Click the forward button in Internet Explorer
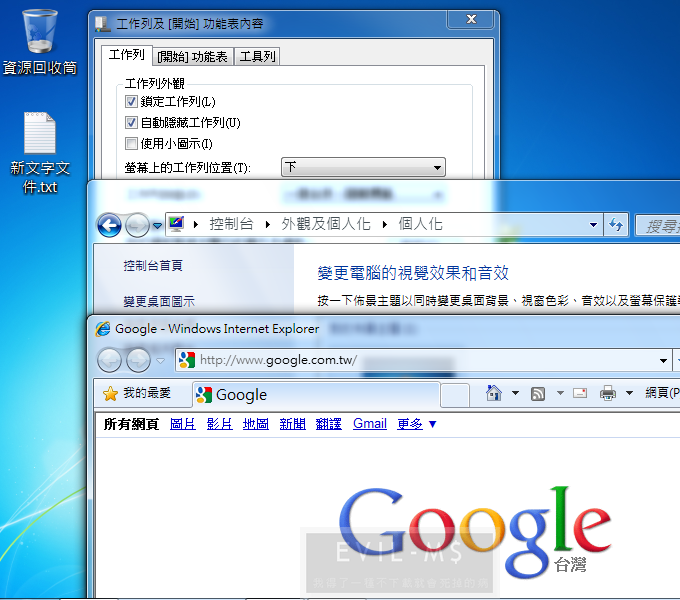This screenshot has width=680, height=600. pos(138,360)
